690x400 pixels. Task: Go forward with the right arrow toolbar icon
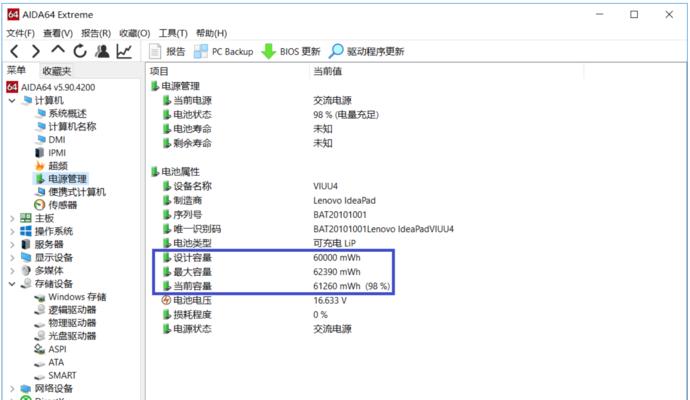36,51
